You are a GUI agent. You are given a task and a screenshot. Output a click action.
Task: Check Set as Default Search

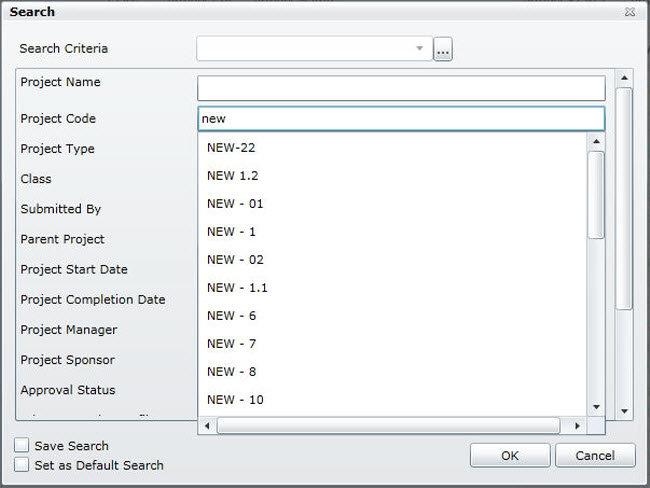point(22,465)
